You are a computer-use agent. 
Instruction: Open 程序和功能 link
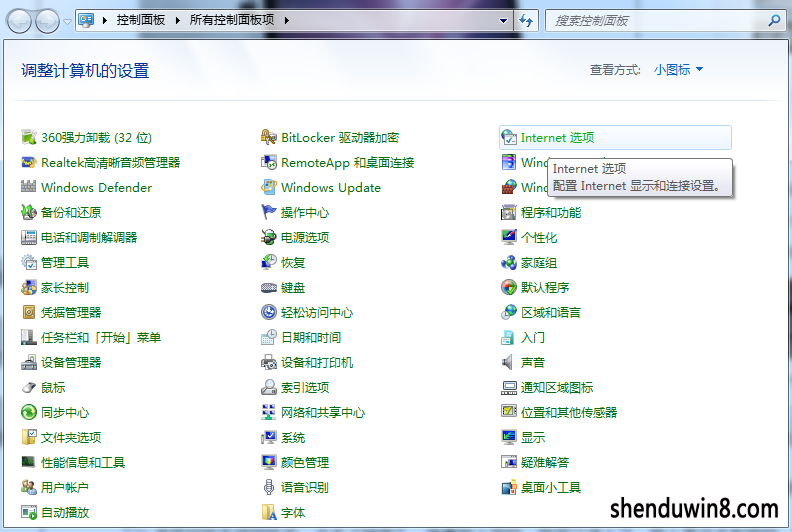[x=551, y=213]
